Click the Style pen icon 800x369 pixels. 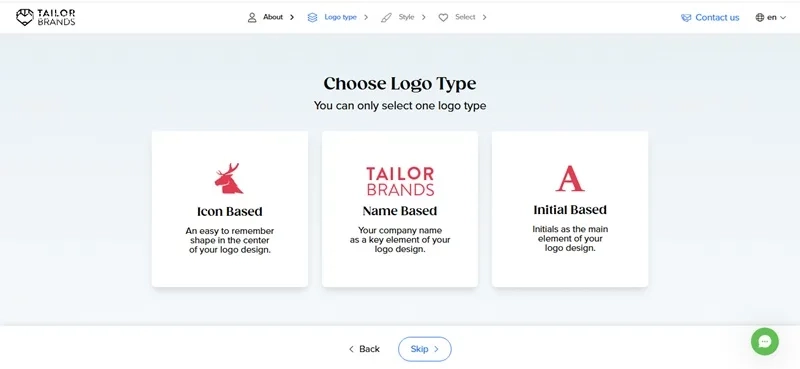coord(387,17)
